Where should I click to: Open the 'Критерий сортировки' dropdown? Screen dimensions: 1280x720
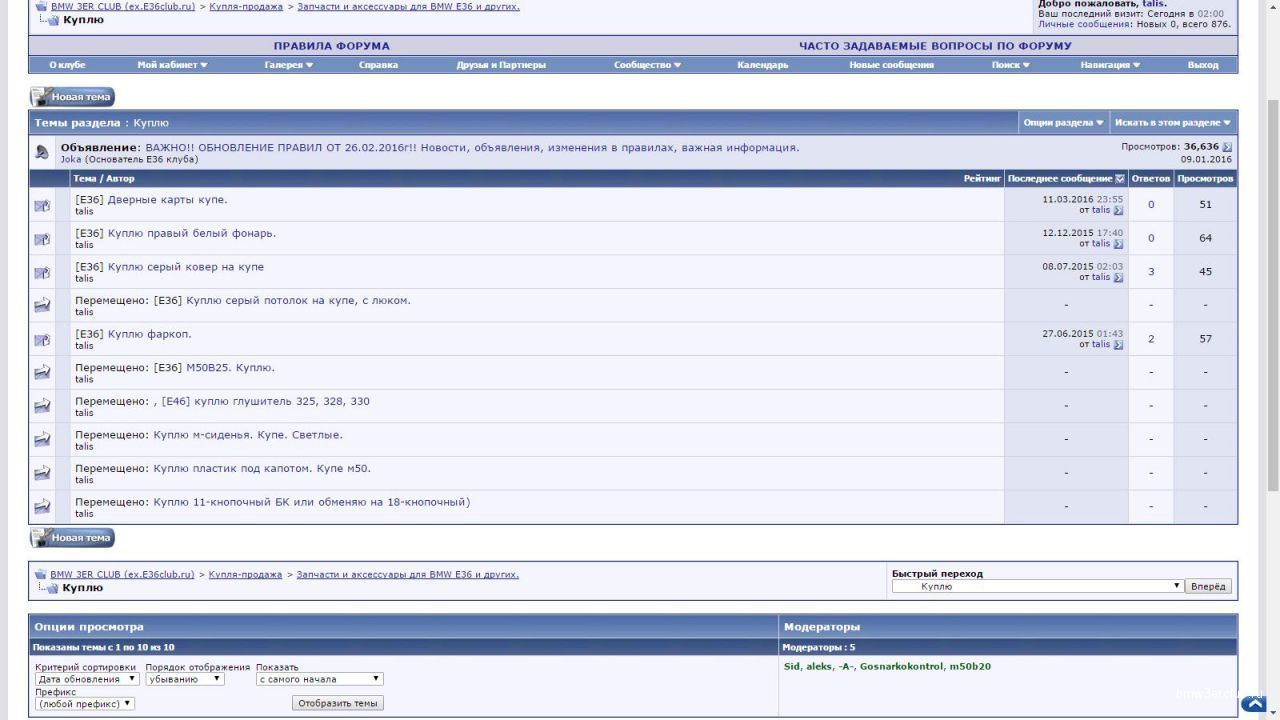(87, 679)
